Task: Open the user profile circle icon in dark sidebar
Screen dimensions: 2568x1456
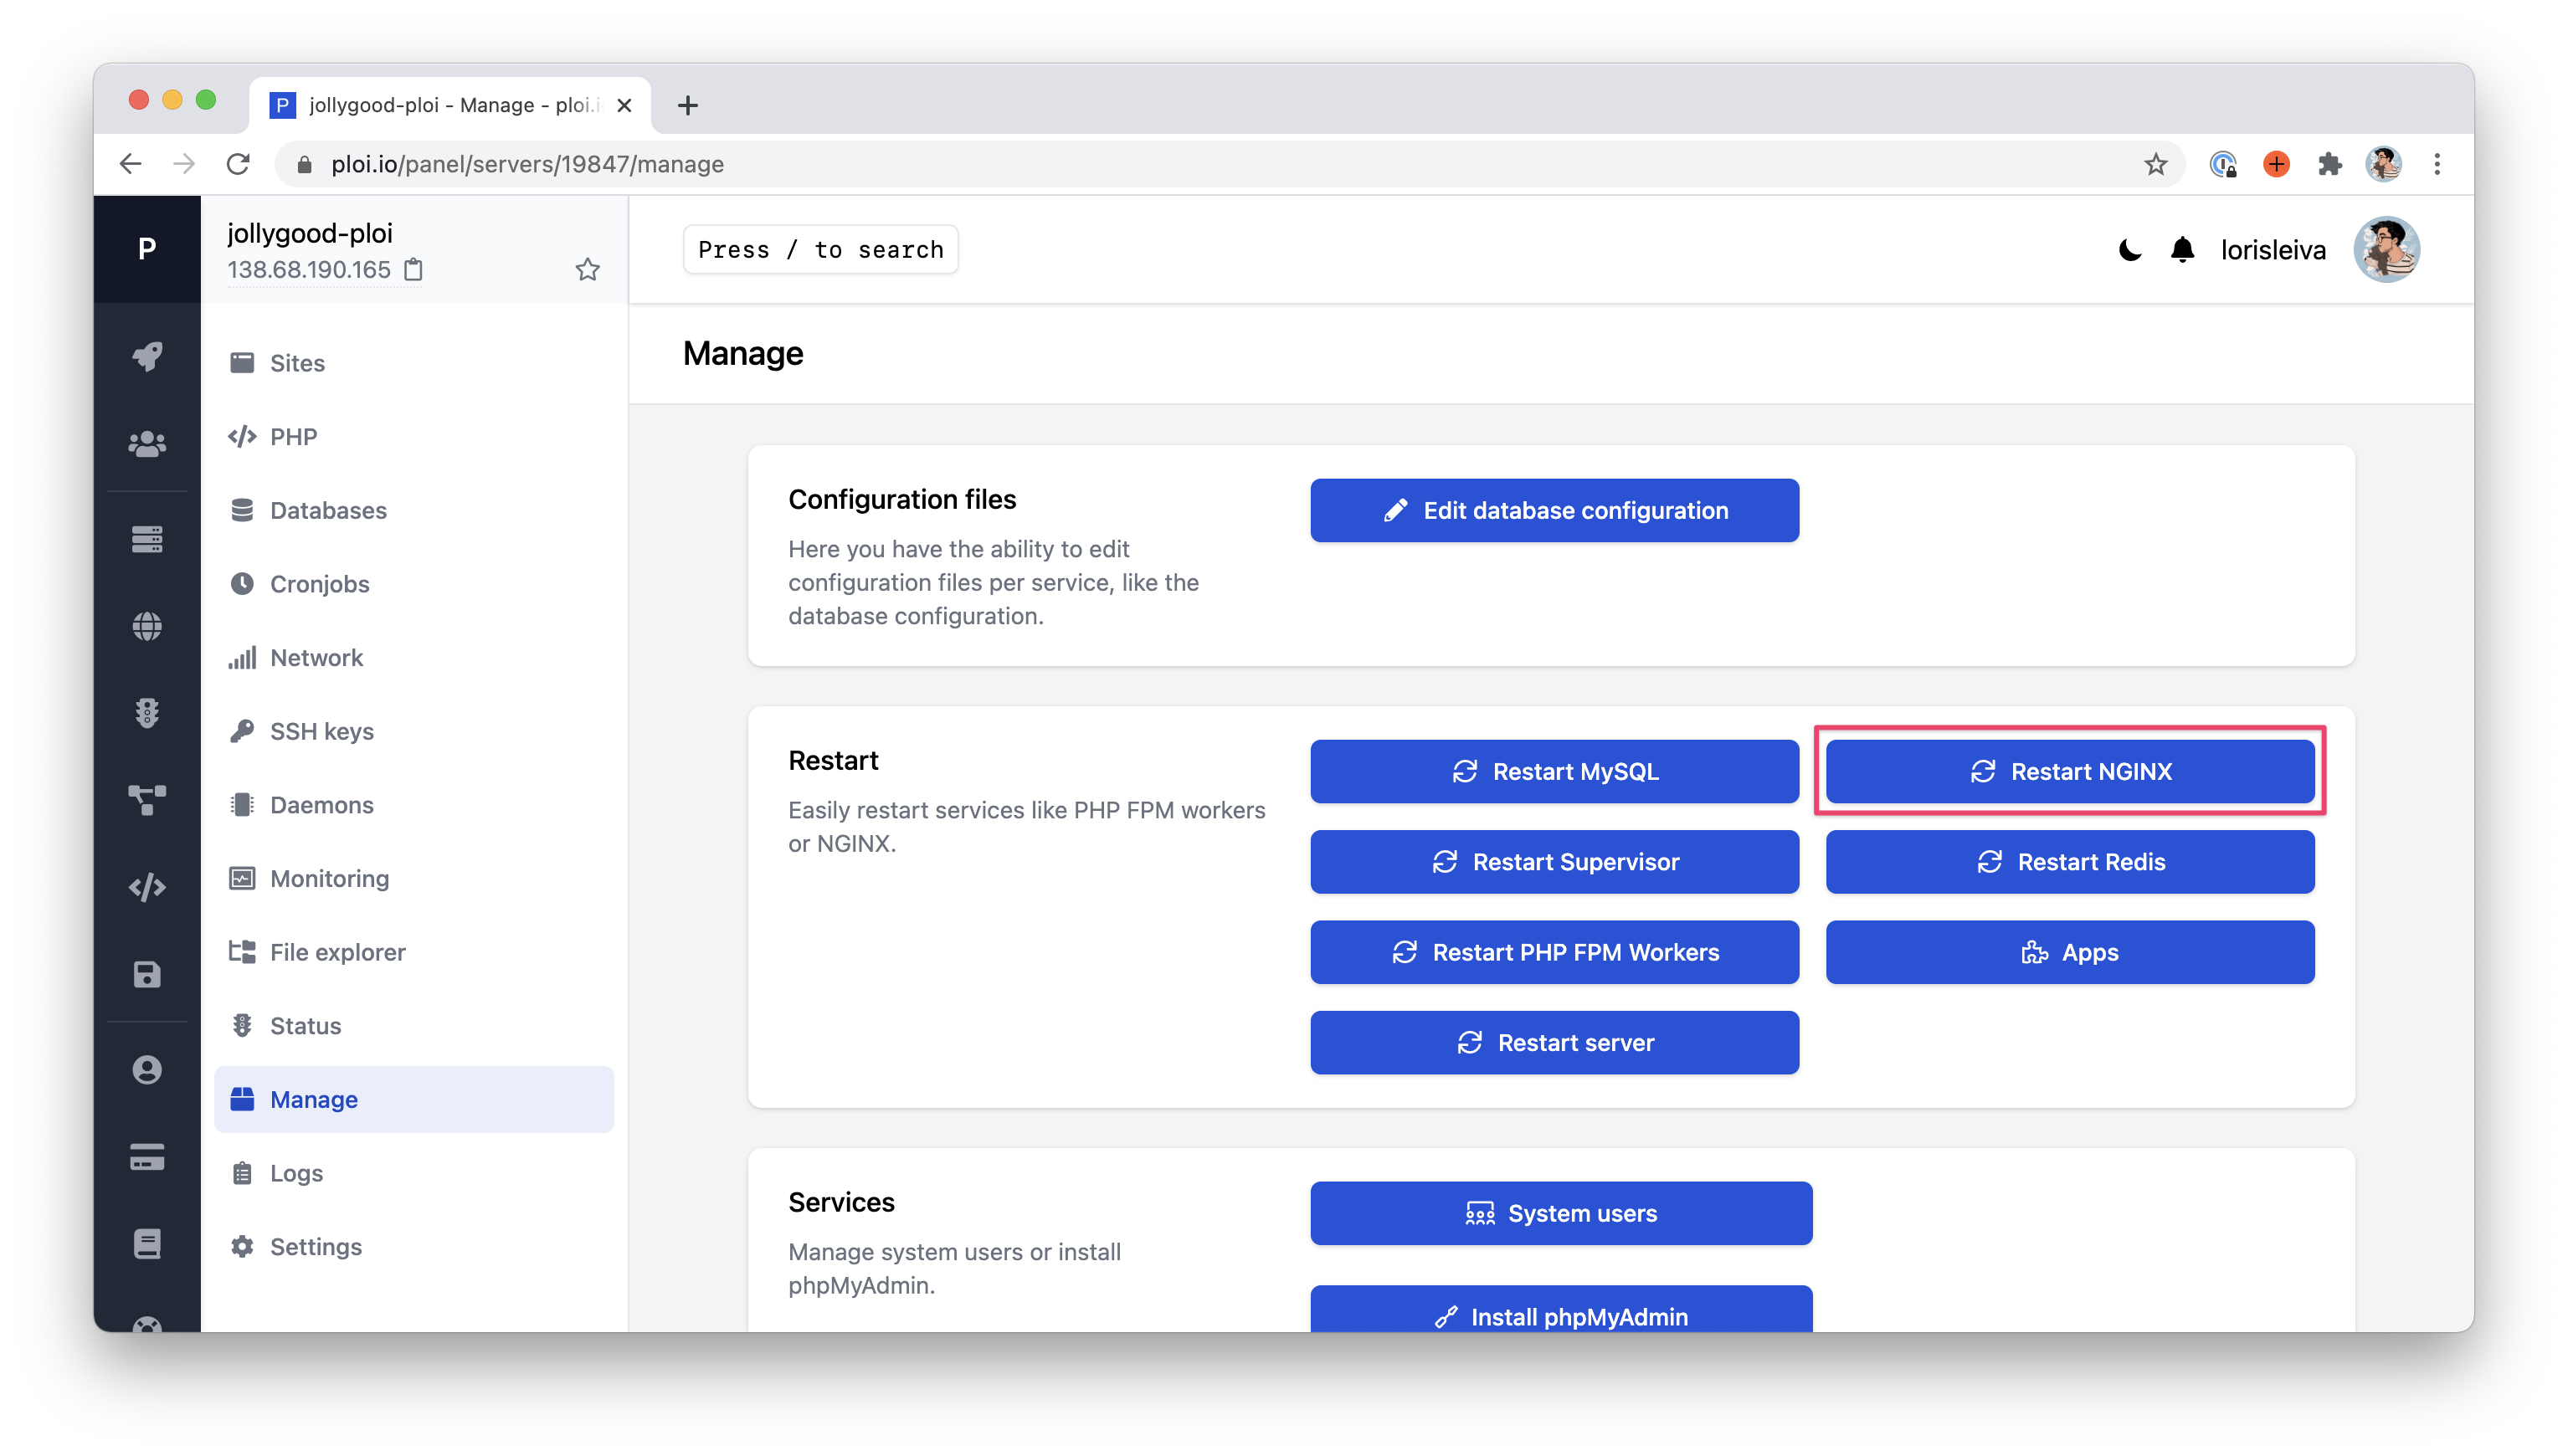Action: [147, 1070]
